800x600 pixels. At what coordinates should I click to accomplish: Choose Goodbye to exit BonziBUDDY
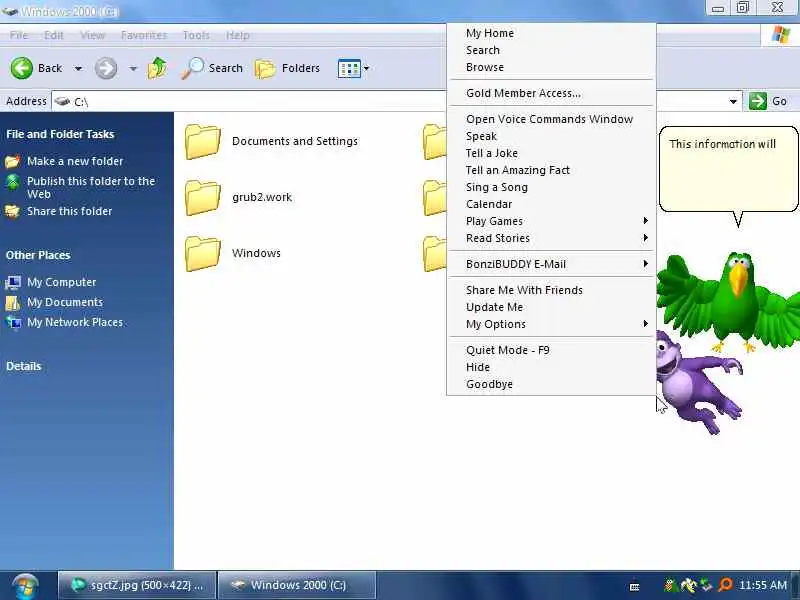pyautogui.click(x=489, y=384)
